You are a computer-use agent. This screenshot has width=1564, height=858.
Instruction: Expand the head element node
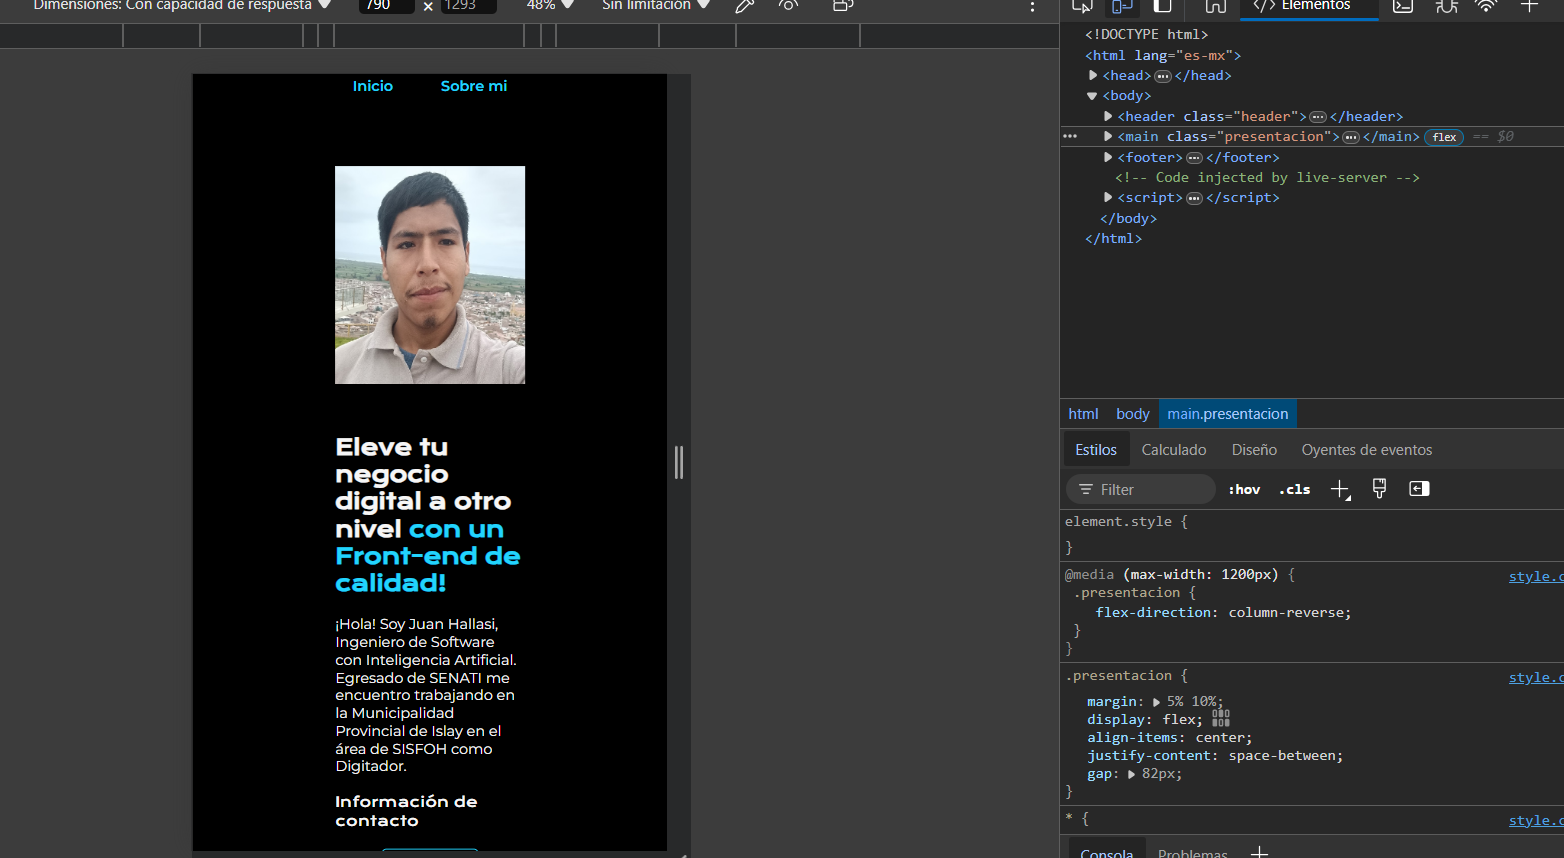click(1093, 75)
